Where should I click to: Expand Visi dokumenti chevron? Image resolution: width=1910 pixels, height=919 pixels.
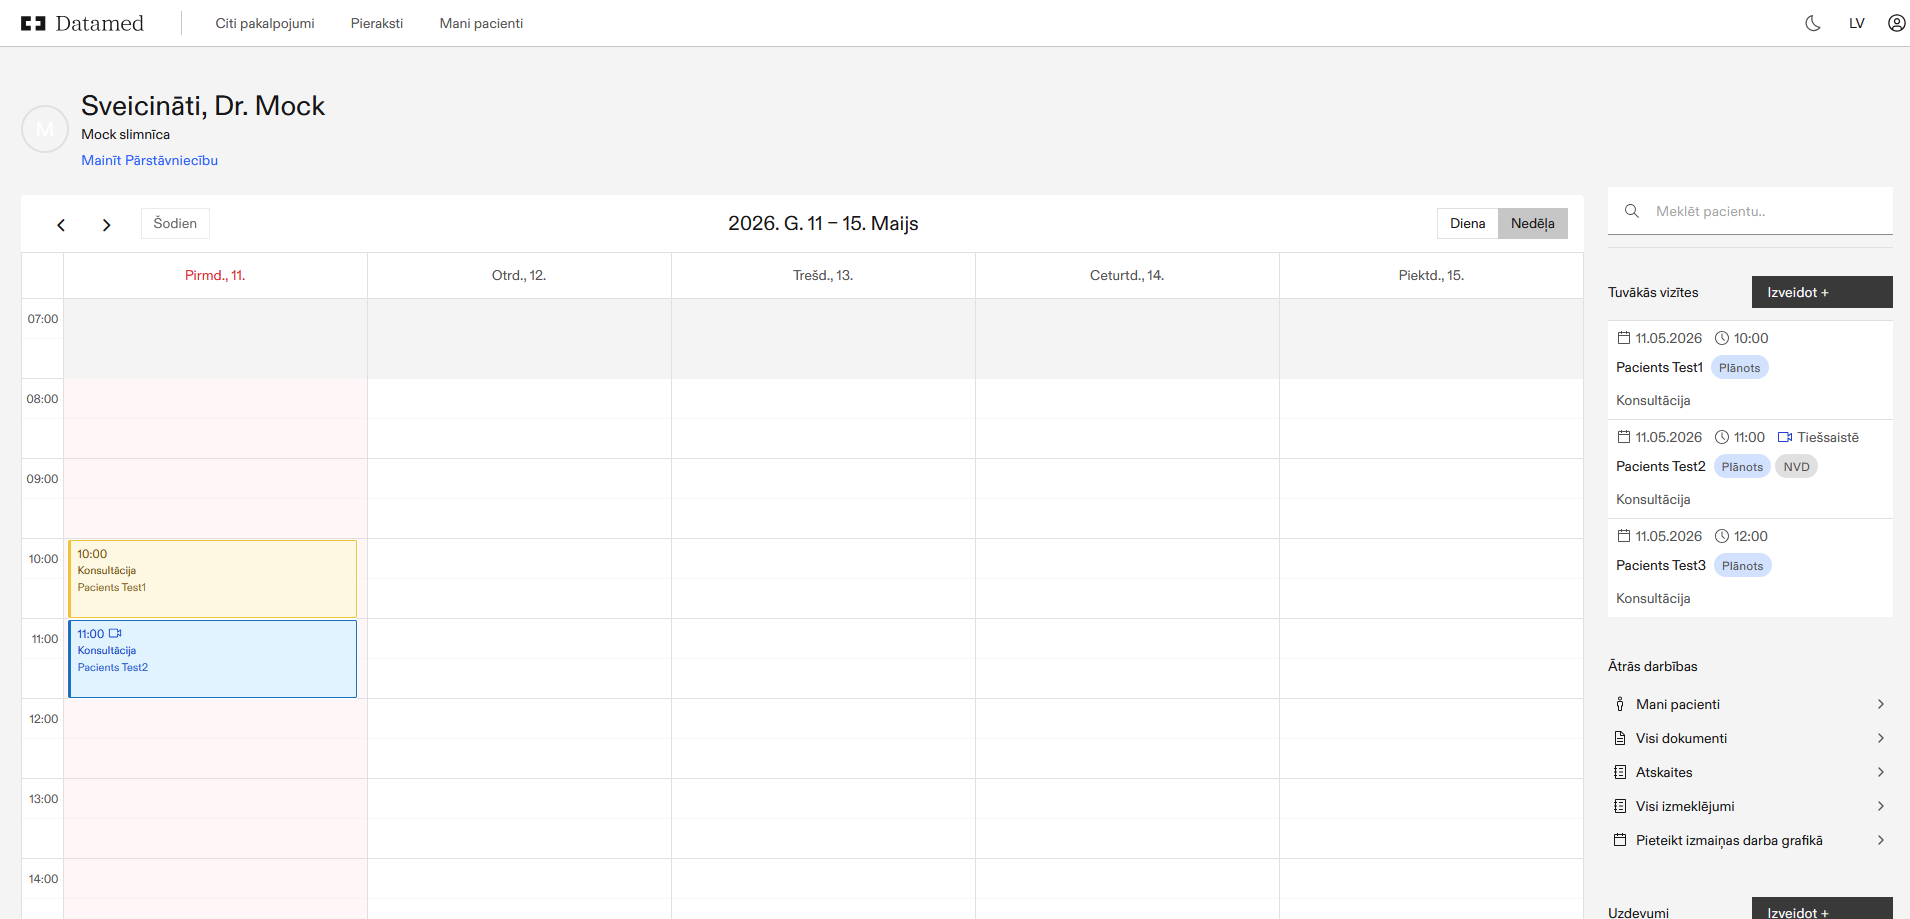click(x=1880, y=738)
